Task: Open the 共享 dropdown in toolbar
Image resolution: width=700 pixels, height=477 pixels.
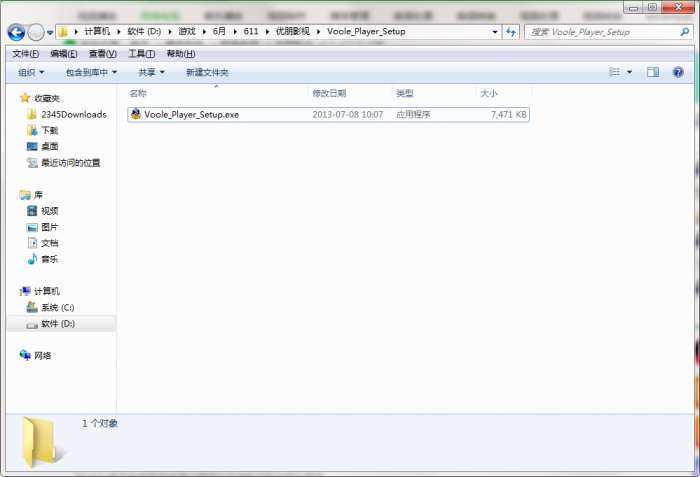Action: (x=151, y=72)
